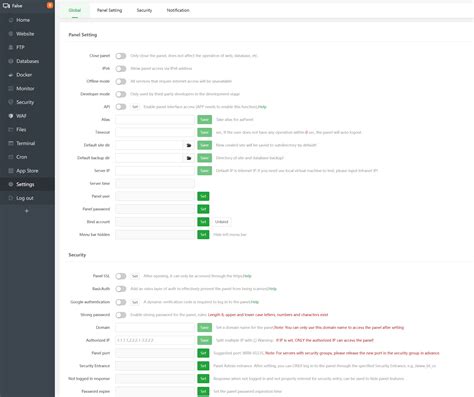
Task: Enable Developer mode switch
Action: [121, 94]
